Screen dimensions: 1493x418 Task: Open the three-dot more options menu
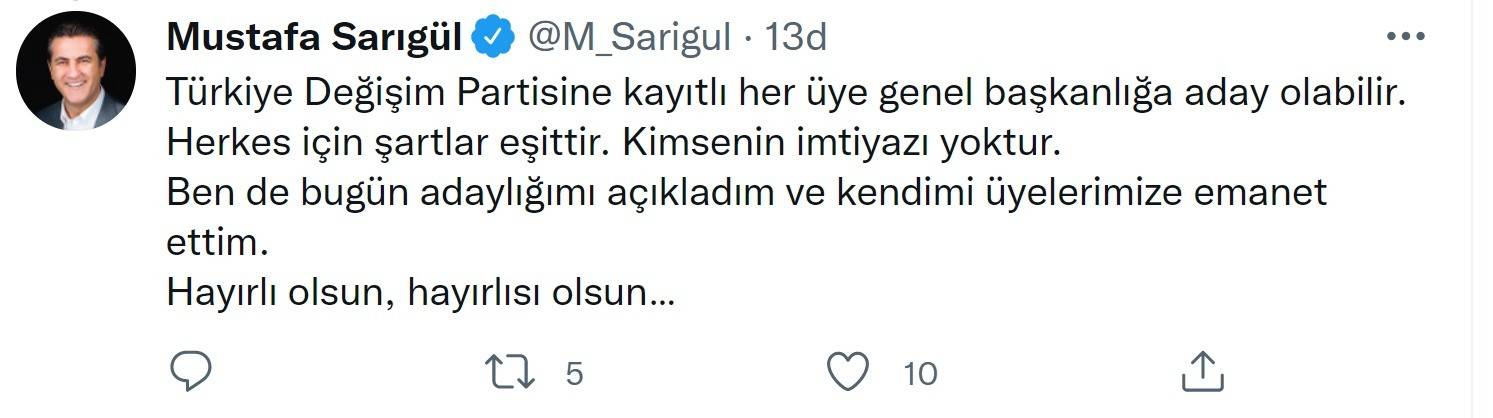tap(1406, 37)
